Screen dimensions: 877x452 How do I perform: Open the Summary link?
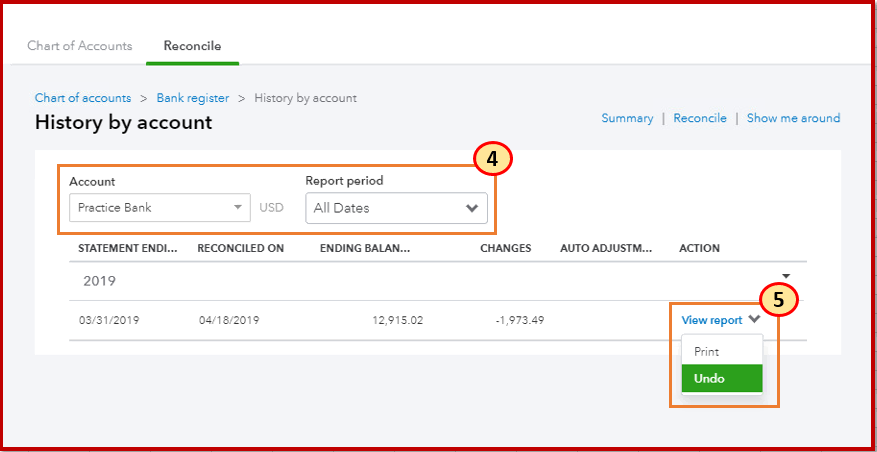coord(627,118)
